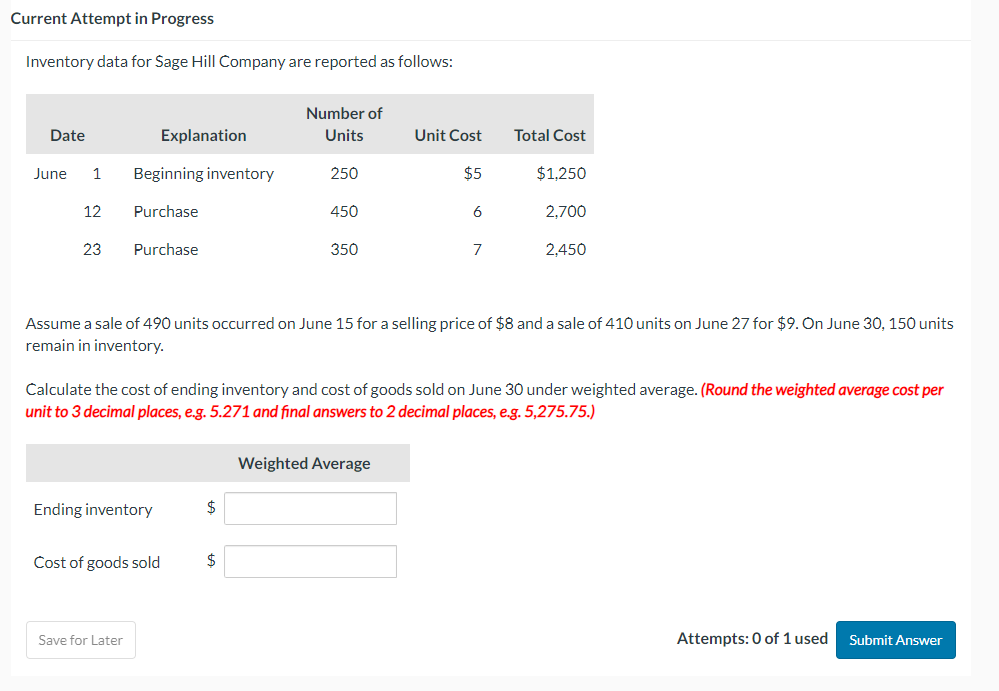Click the $5 unit cost value
The image size is (999, 691).
(x=472, y=173)
